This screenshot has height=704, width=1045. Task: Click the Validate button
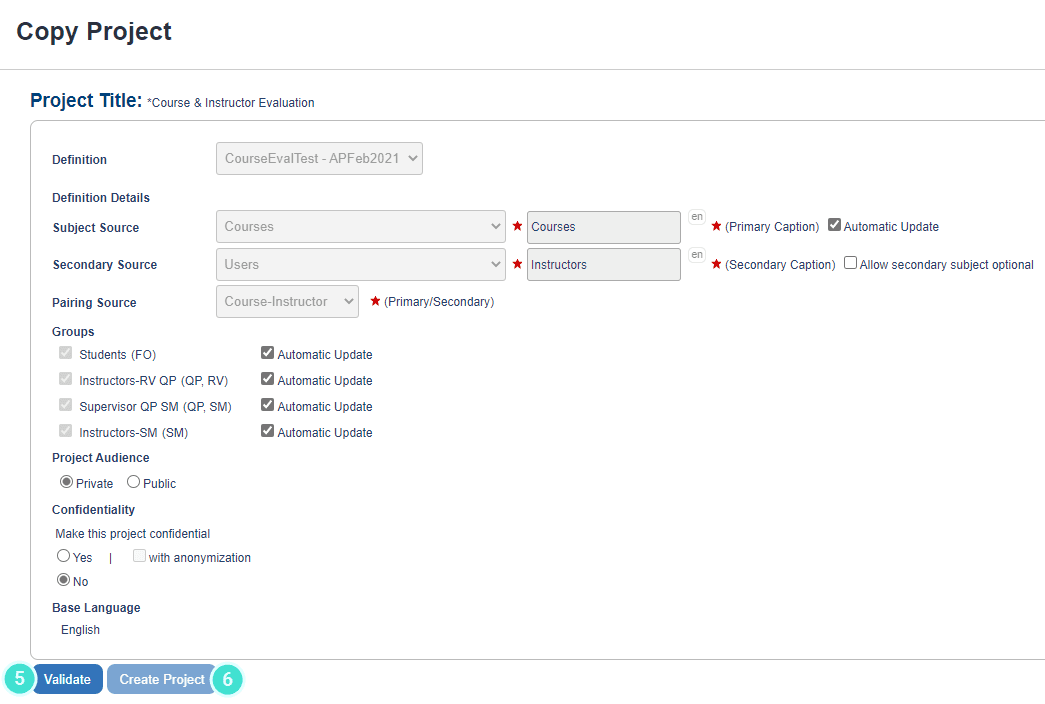pyautogui.click(x=67, y=679)
